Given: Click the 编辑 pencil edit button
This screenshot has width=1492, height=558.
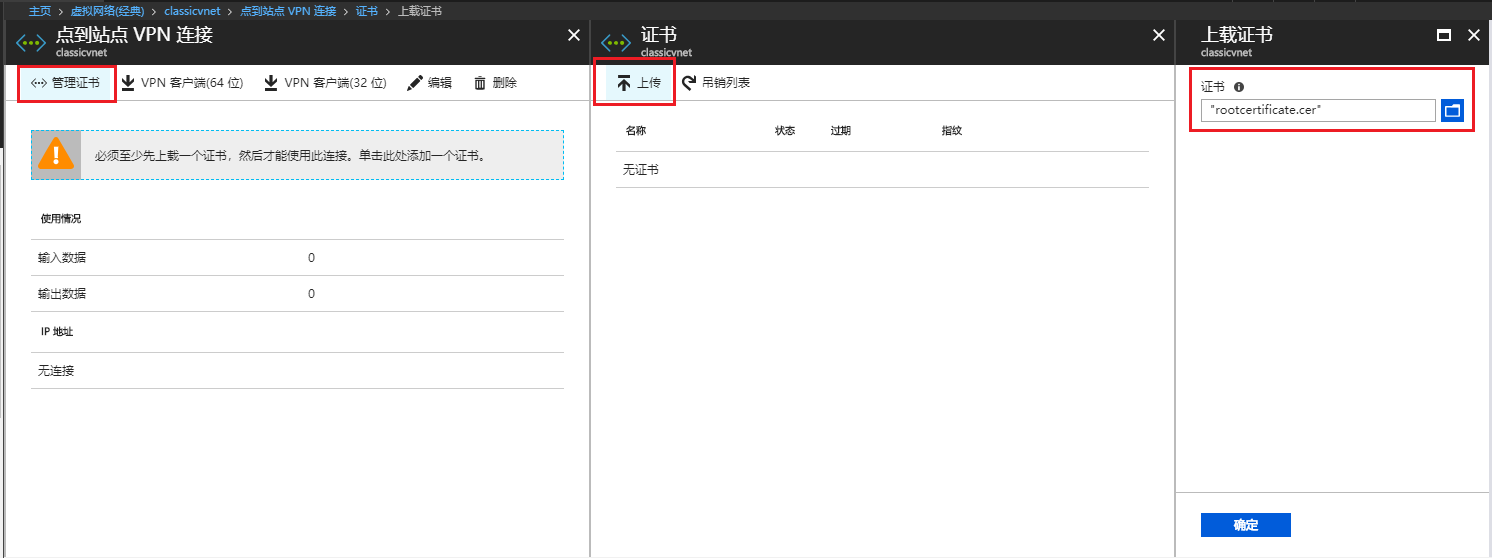Looking at the screenshot, I should pyautogui.click(x=429, y=83).
